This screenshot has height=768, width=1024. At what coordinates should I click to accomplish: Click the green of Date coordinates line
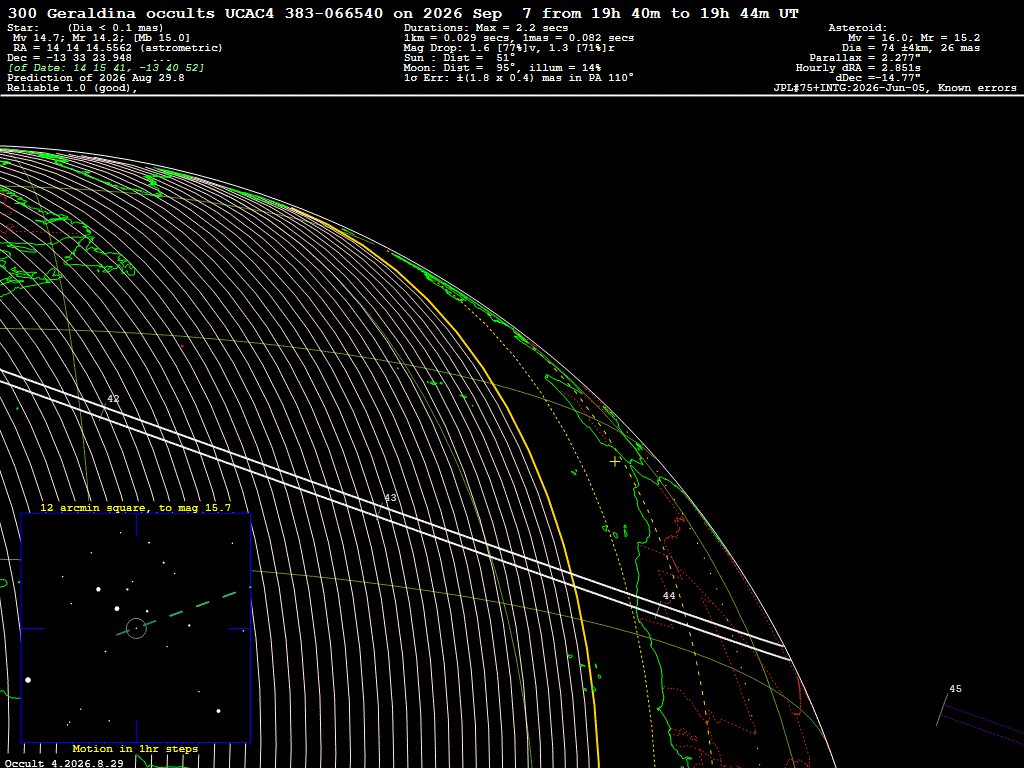pos(106,68)
